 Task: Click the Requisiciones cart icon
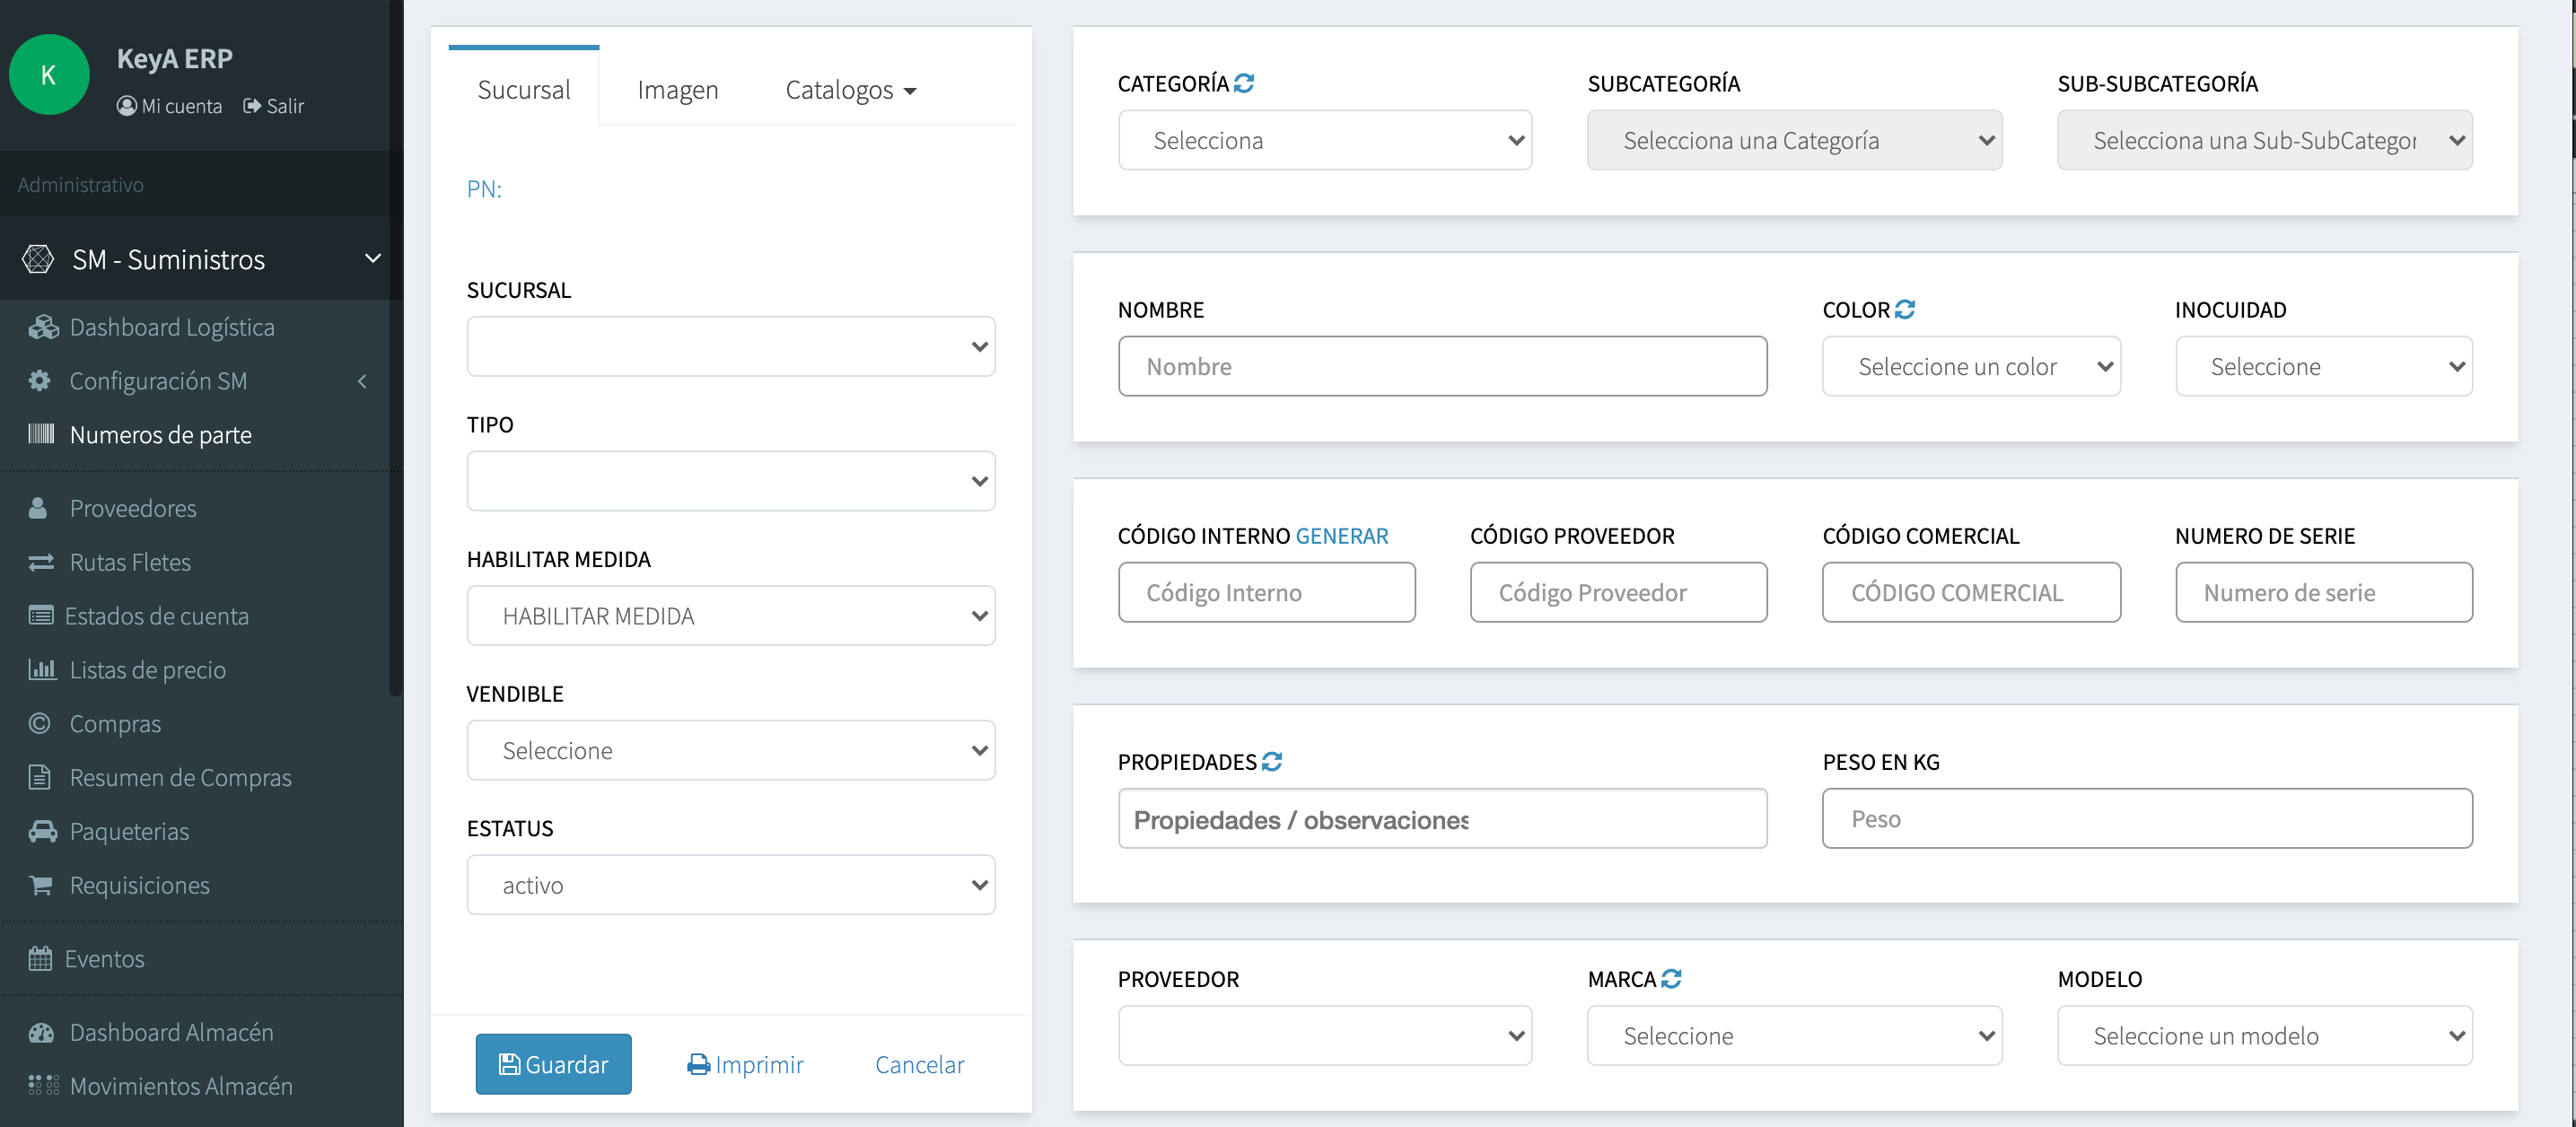[x=41, y=885]
